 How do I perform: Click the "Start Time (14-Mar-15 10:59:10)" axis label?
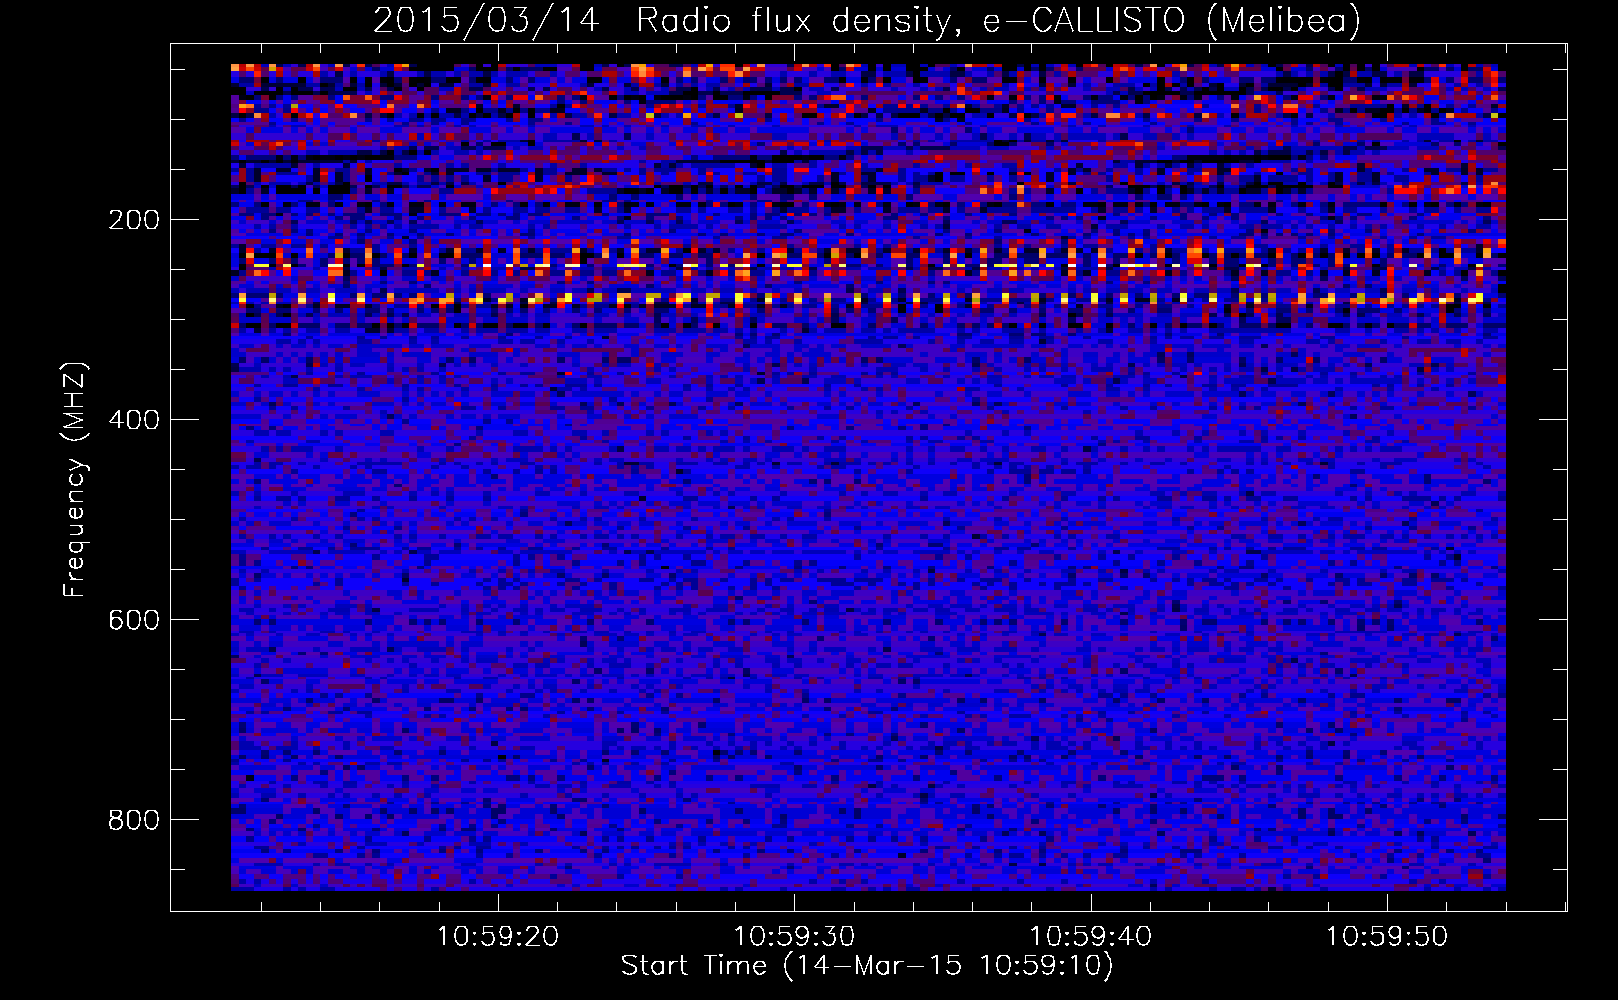tap(867, 966)
